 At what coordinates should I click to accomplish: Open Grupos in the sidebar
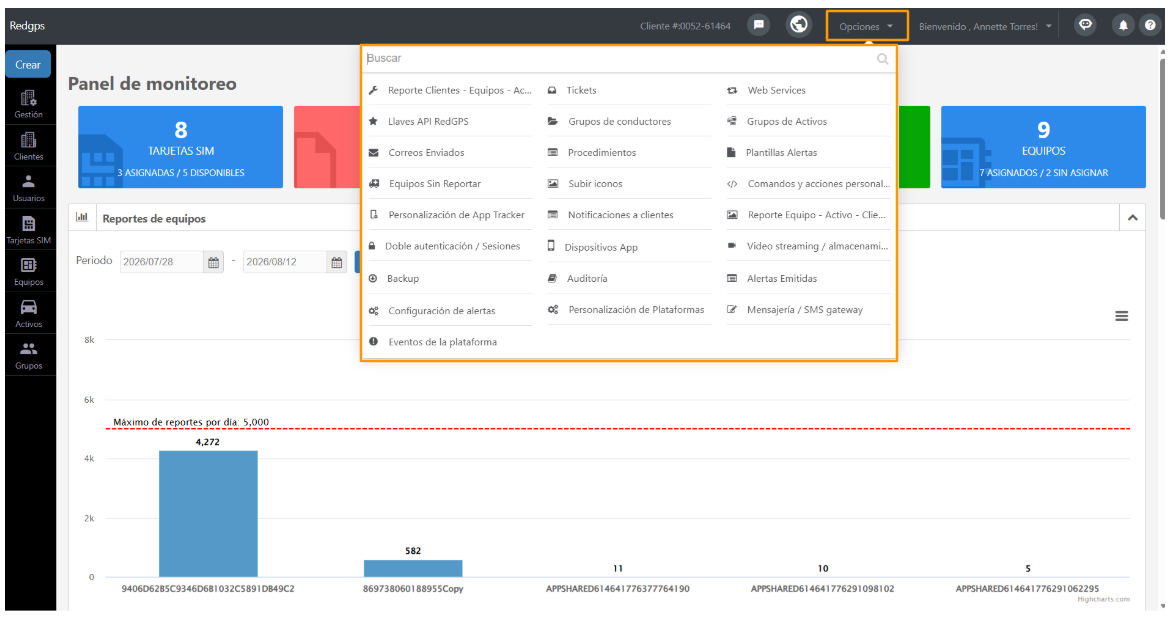tap(28, 356)
